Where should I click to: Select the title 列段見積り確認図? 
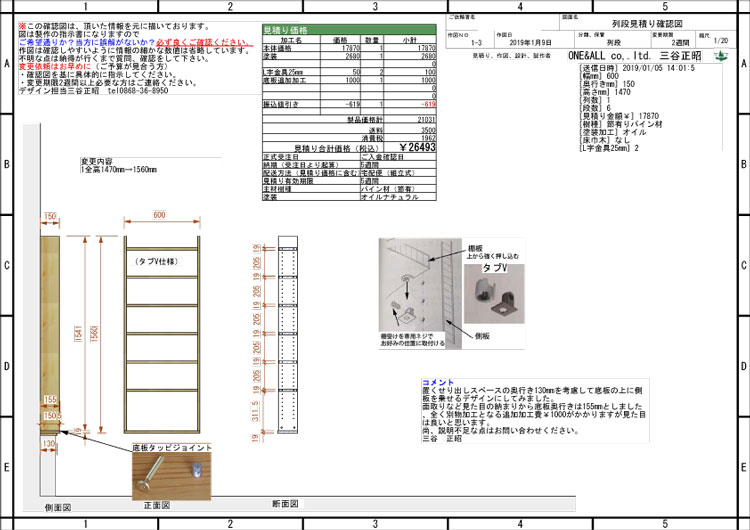648,23
